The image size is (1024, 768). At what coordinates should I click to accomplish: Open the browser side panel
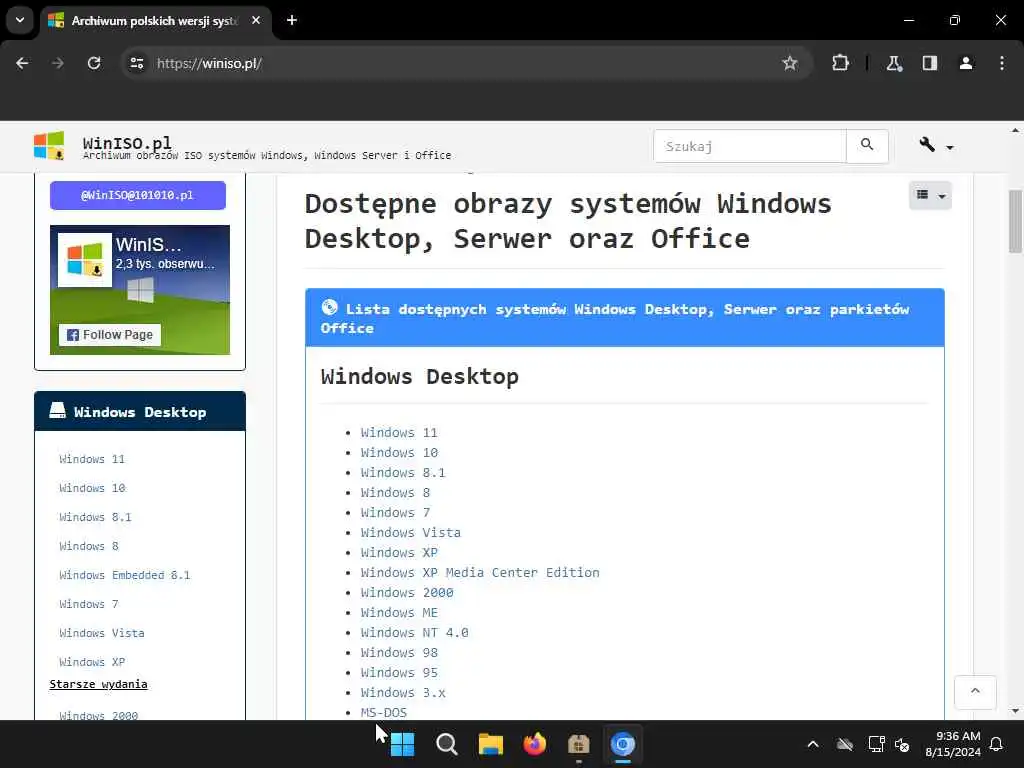click(x=930, y=63)
